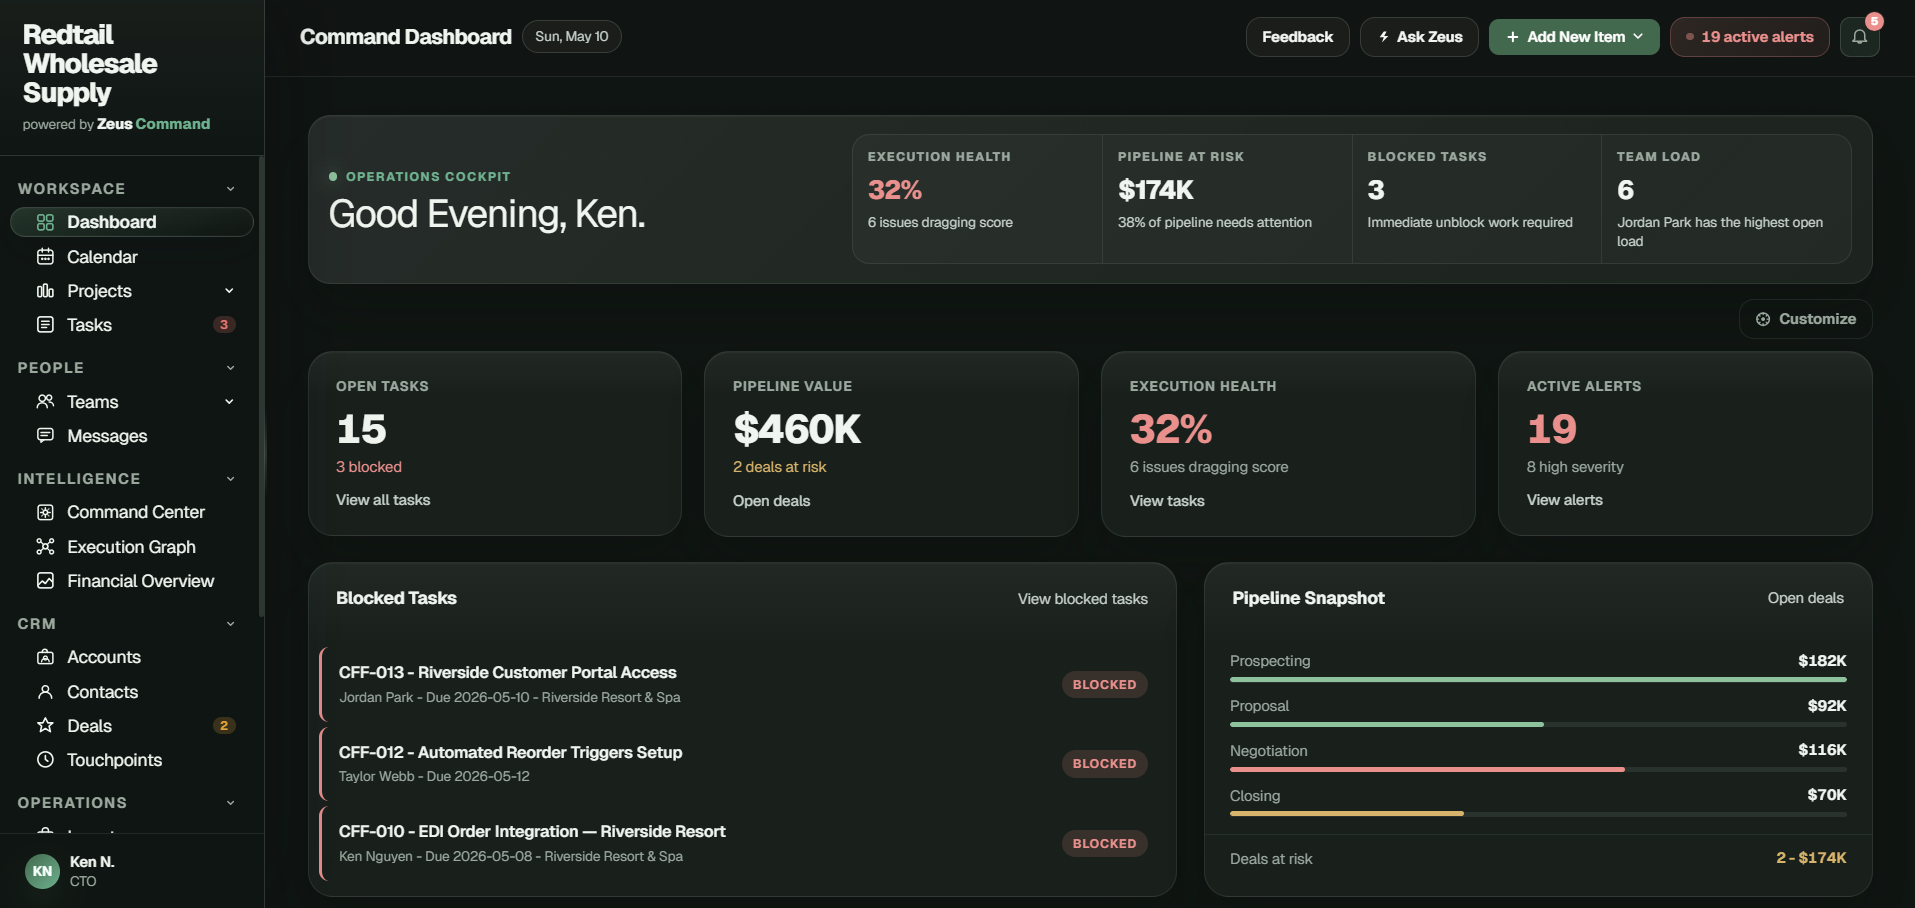Open the Add New Item dropdown
The width and height of the screenshot is (1915, 908).
pyautogui.click(x=1574, y=37)
